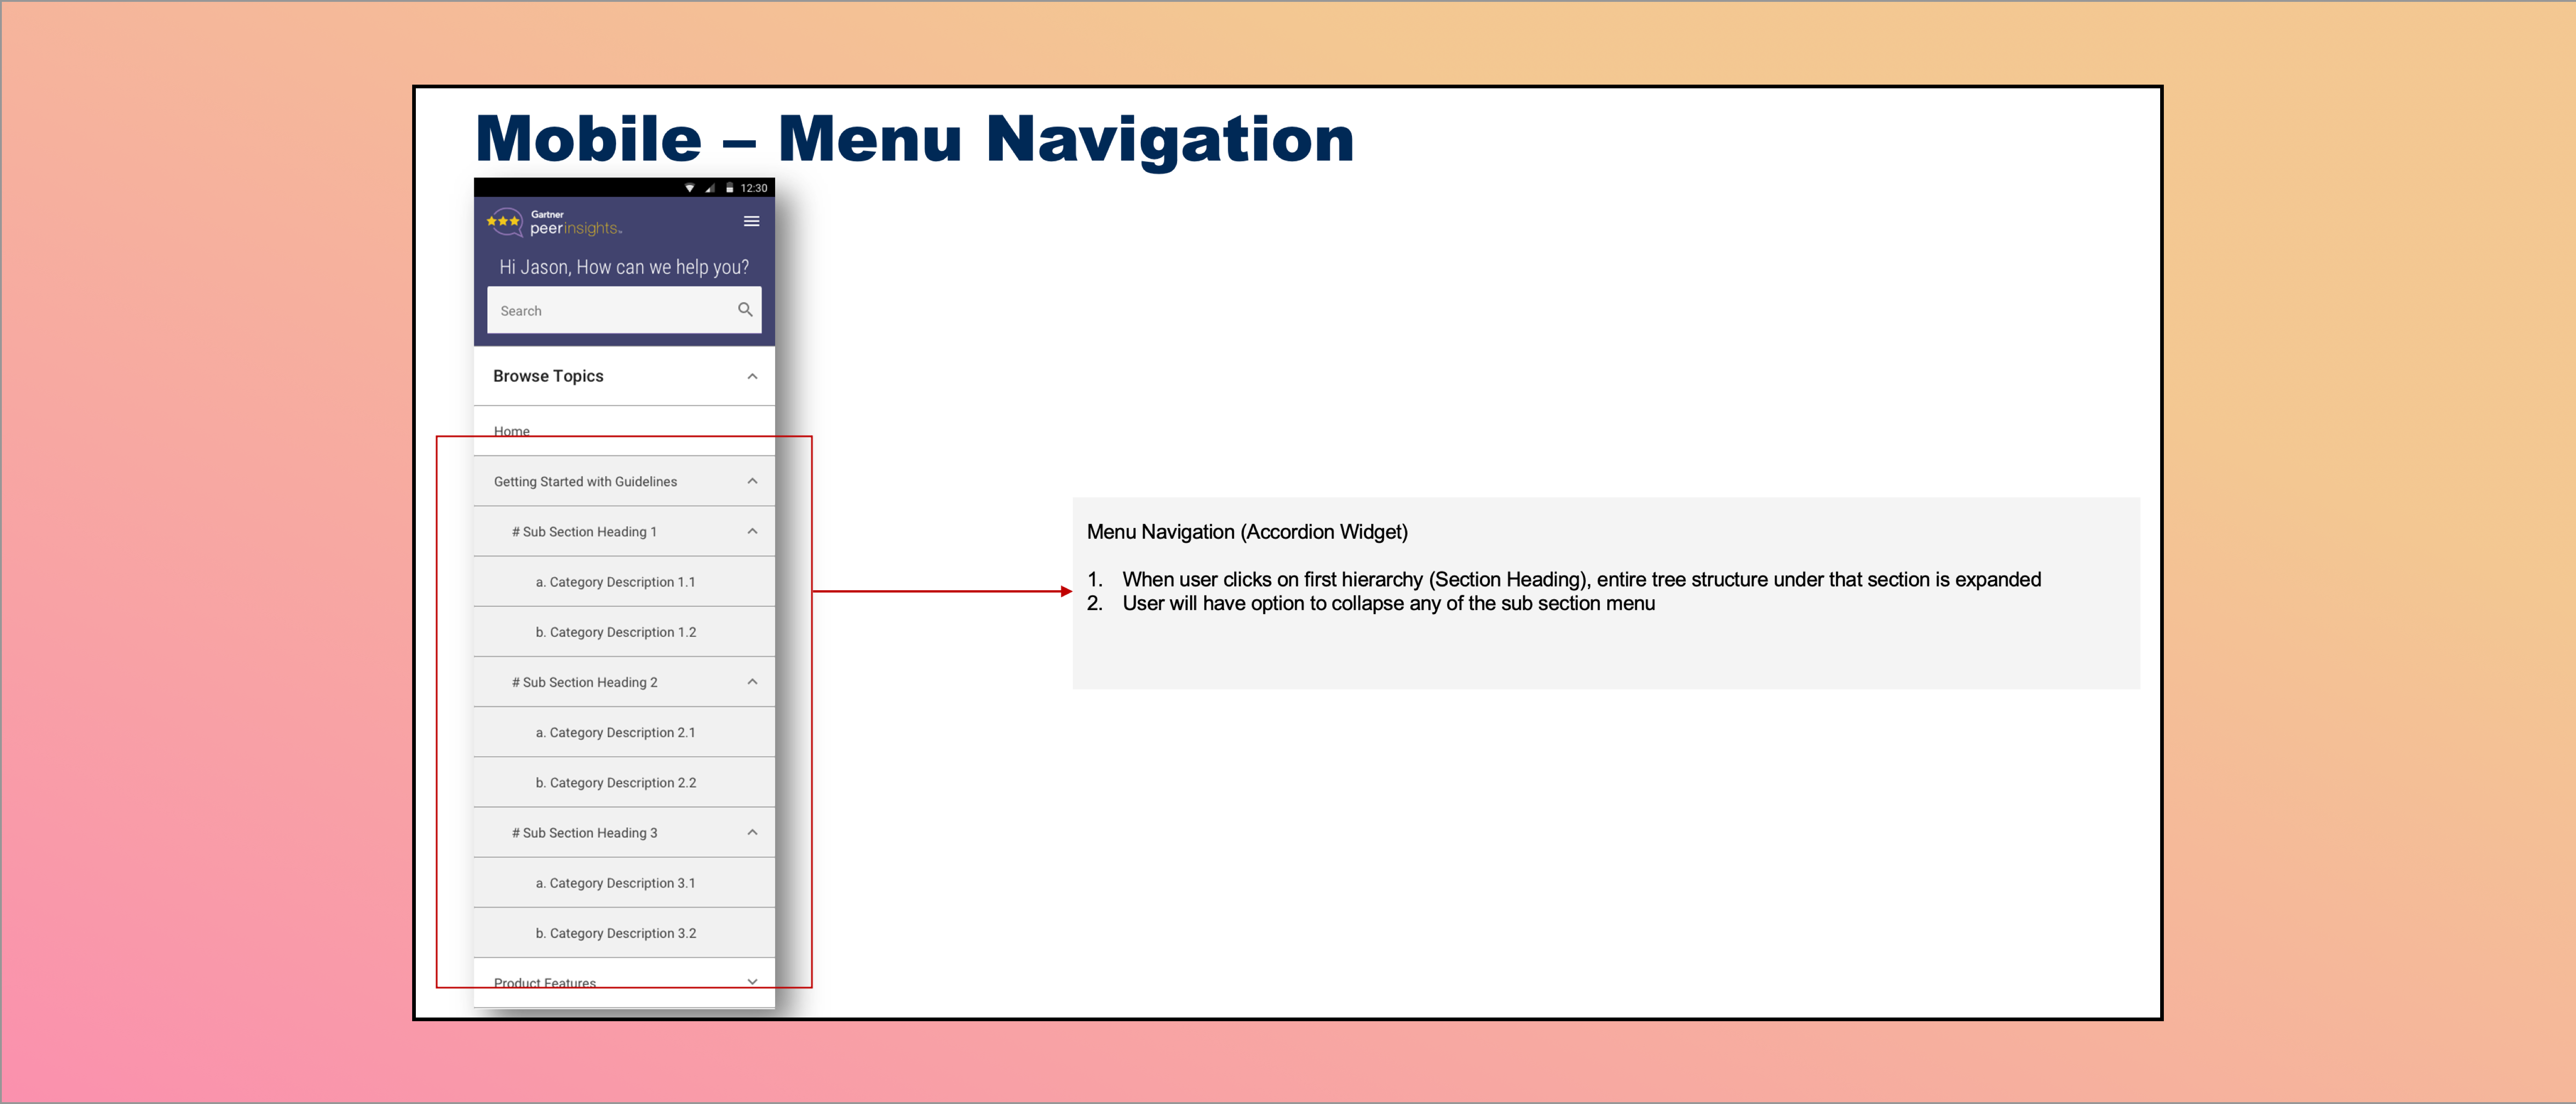Click in the Search input field
2576x1104 pixels.
pyautogui.click(x=610, y=311)
